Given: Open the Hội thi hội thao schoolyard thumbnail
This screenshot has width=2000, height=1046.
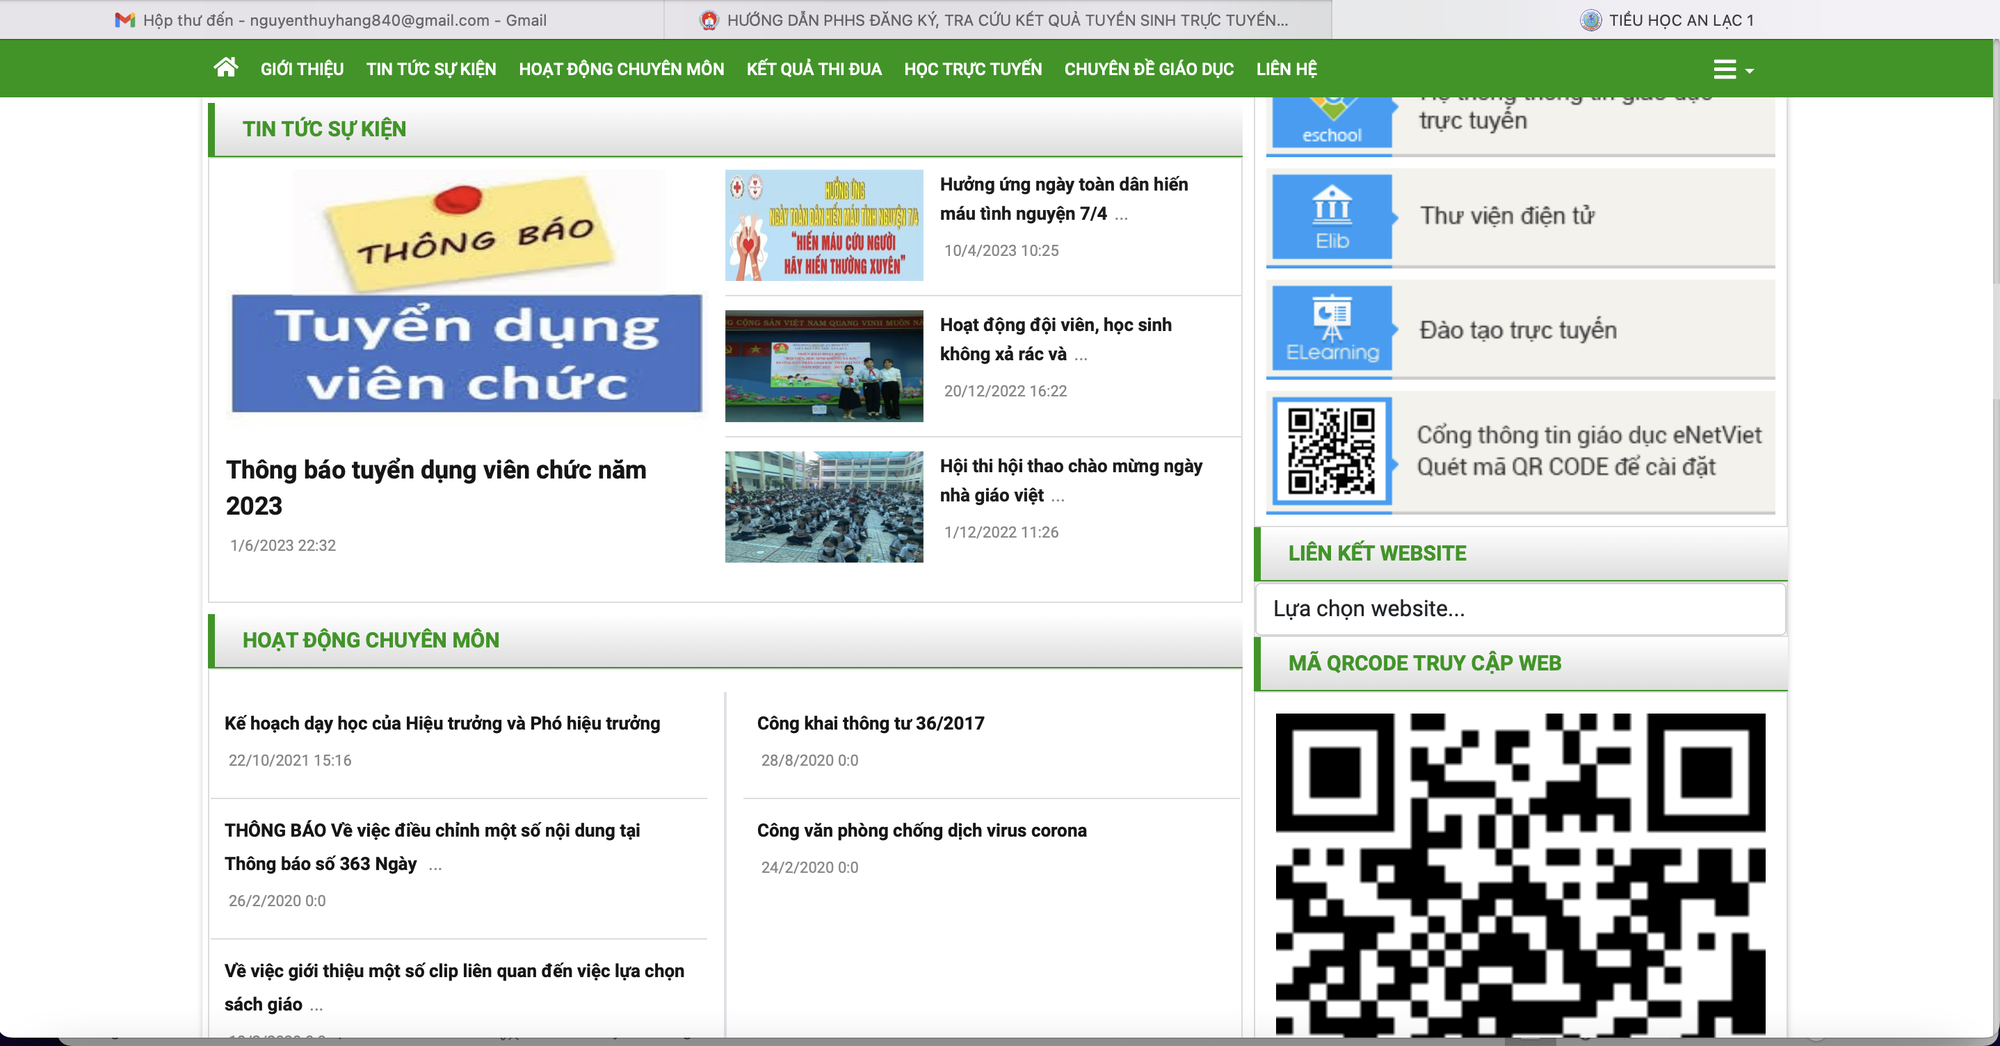Looking at the screenshot, I should click(x=824, y=507).
